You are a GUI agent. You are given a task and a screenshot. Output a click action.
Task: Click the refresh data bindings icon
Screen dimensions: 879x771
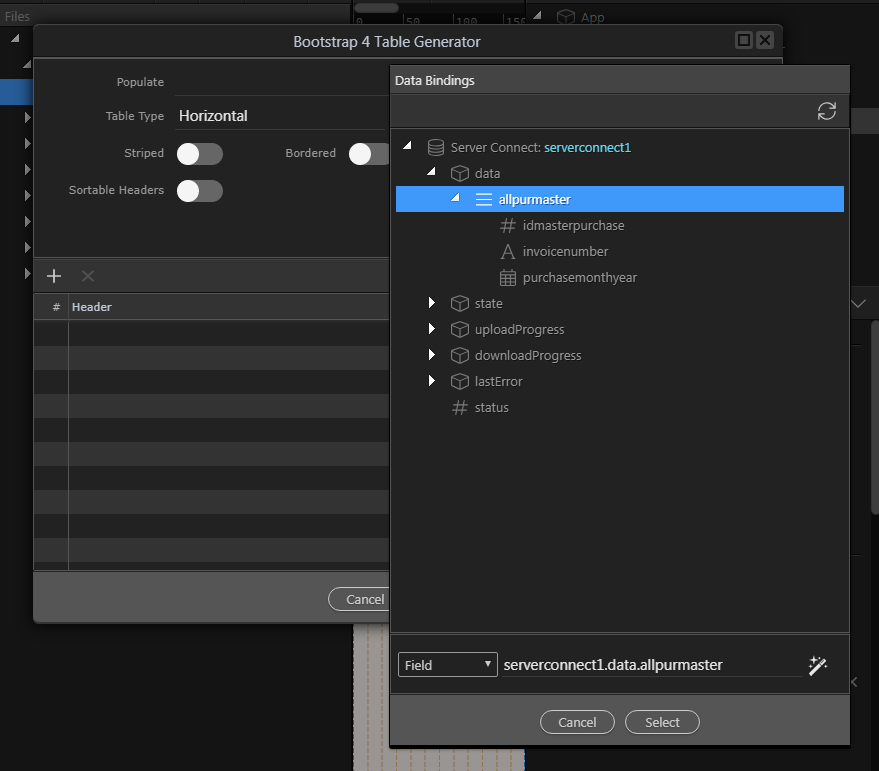(826, 111)
